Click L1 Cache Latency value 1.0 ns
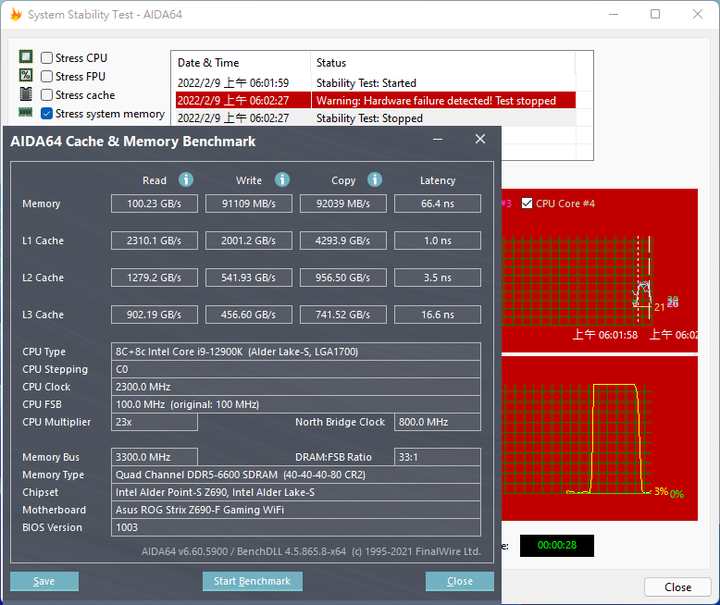720x605 pixels. click(437, 241)
